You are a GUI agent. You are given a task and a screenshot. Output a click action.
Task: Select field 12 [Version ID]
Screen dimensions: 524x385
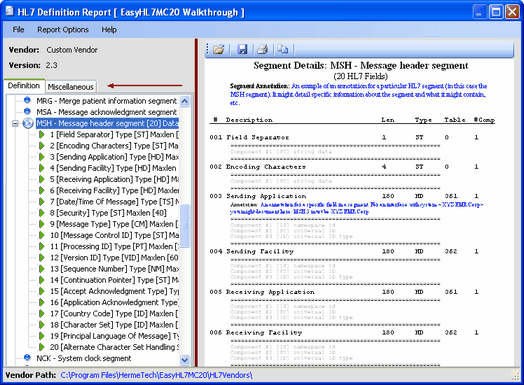pyautogui.click(x=114, y=258)
